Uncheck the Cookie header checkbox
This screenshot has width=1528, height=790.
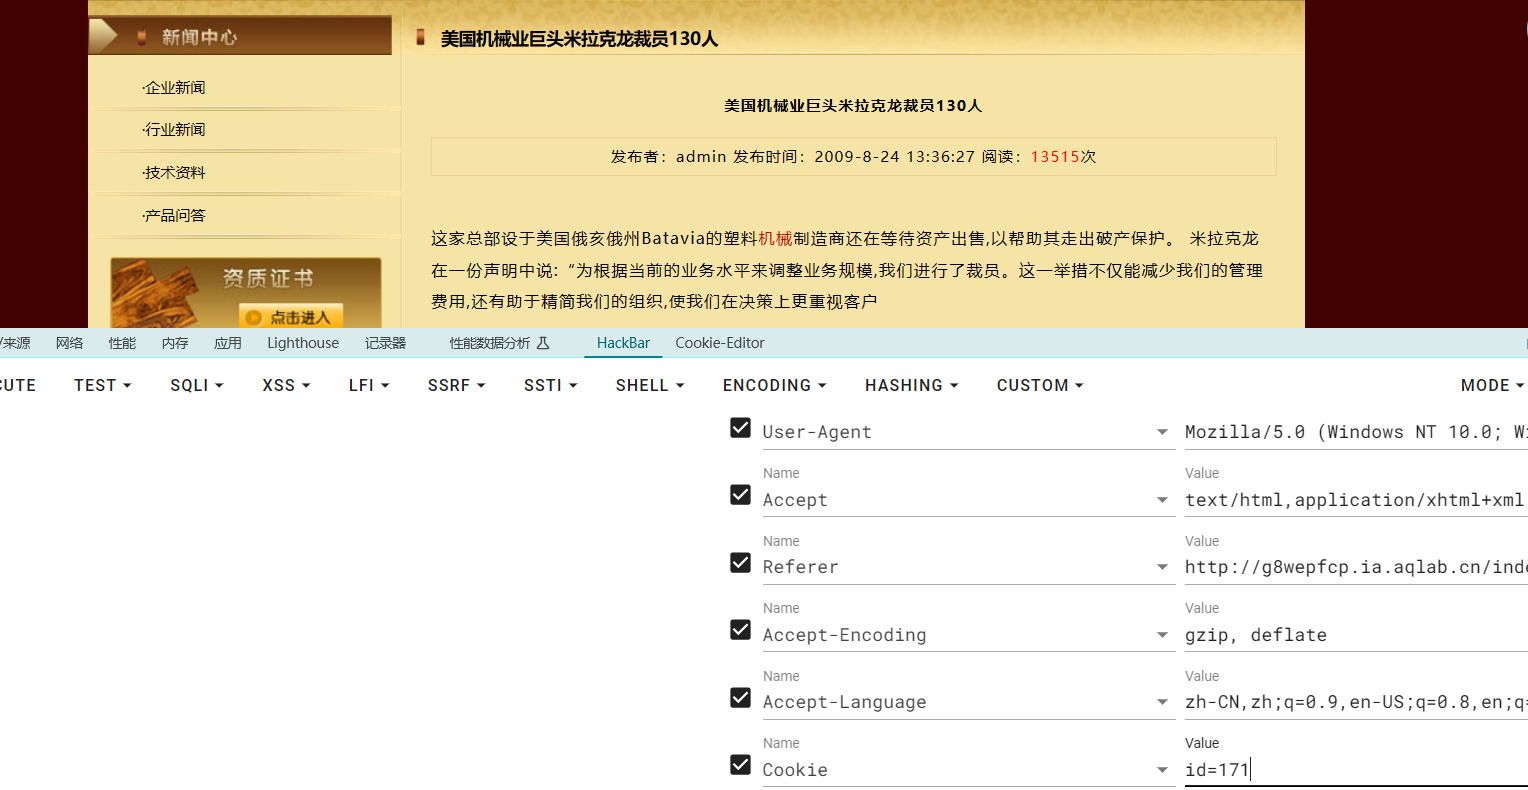[740, 765]
